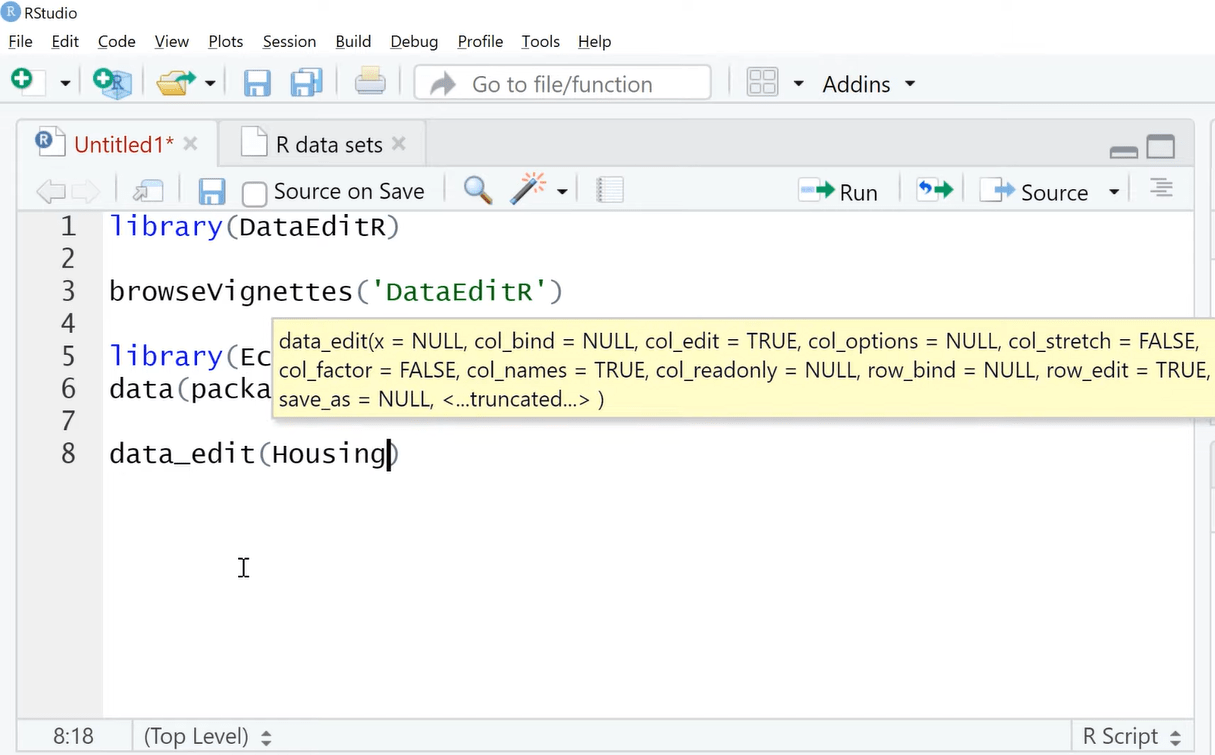Image resolution: width=1215 pixels, height=755 pixels.
Task: Open the R Script file type selector
Action: (x=1131, y=737)
